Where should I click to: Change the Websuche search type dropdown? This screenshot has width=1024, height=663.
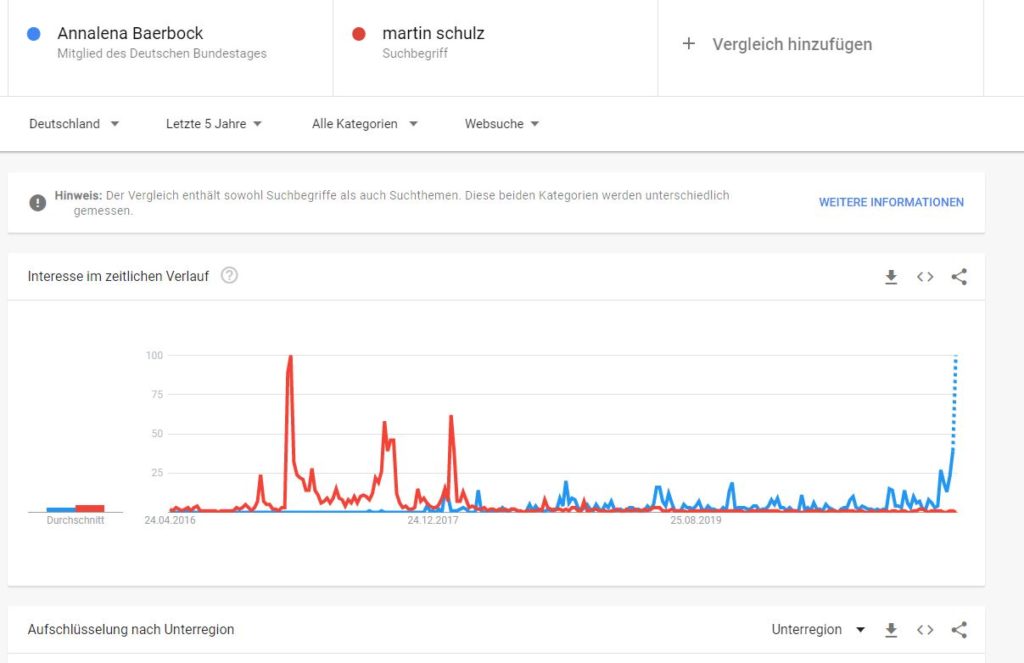point(502,123)
